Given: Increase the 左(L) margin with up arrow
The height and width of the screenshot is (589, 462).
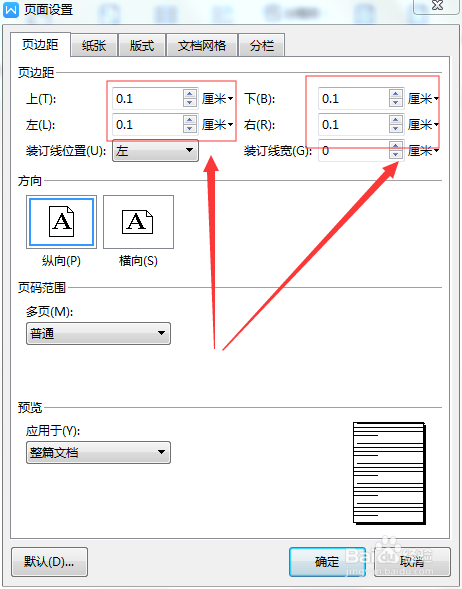Looking at the screenshot, I should point(190,119).
